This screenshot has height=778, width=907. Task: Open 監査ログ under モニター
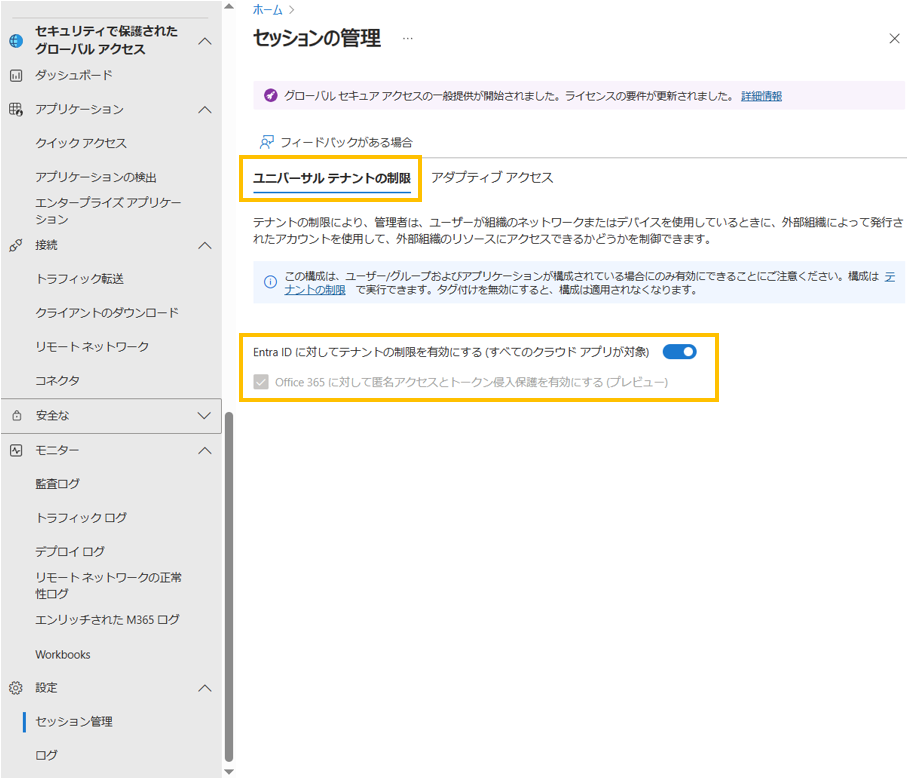[x=57, y=484]
